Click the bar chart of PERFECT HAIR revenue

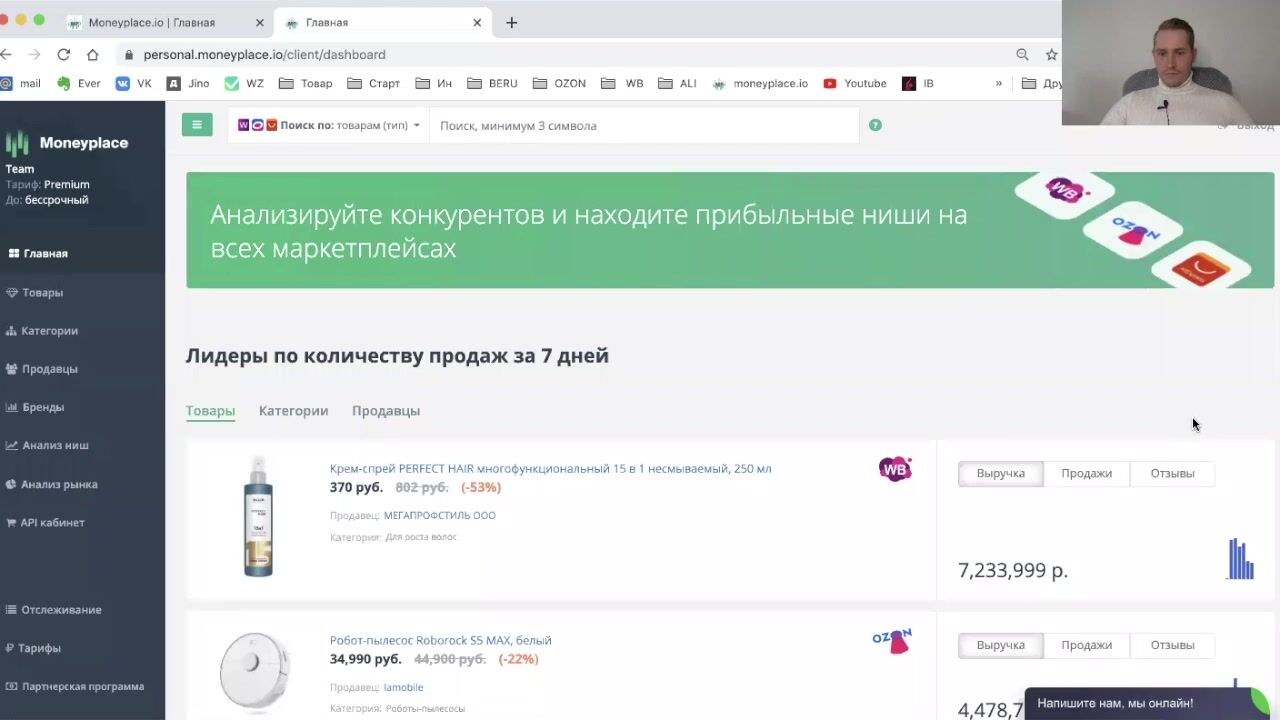pyautogui.click(x=1241, y=559)
